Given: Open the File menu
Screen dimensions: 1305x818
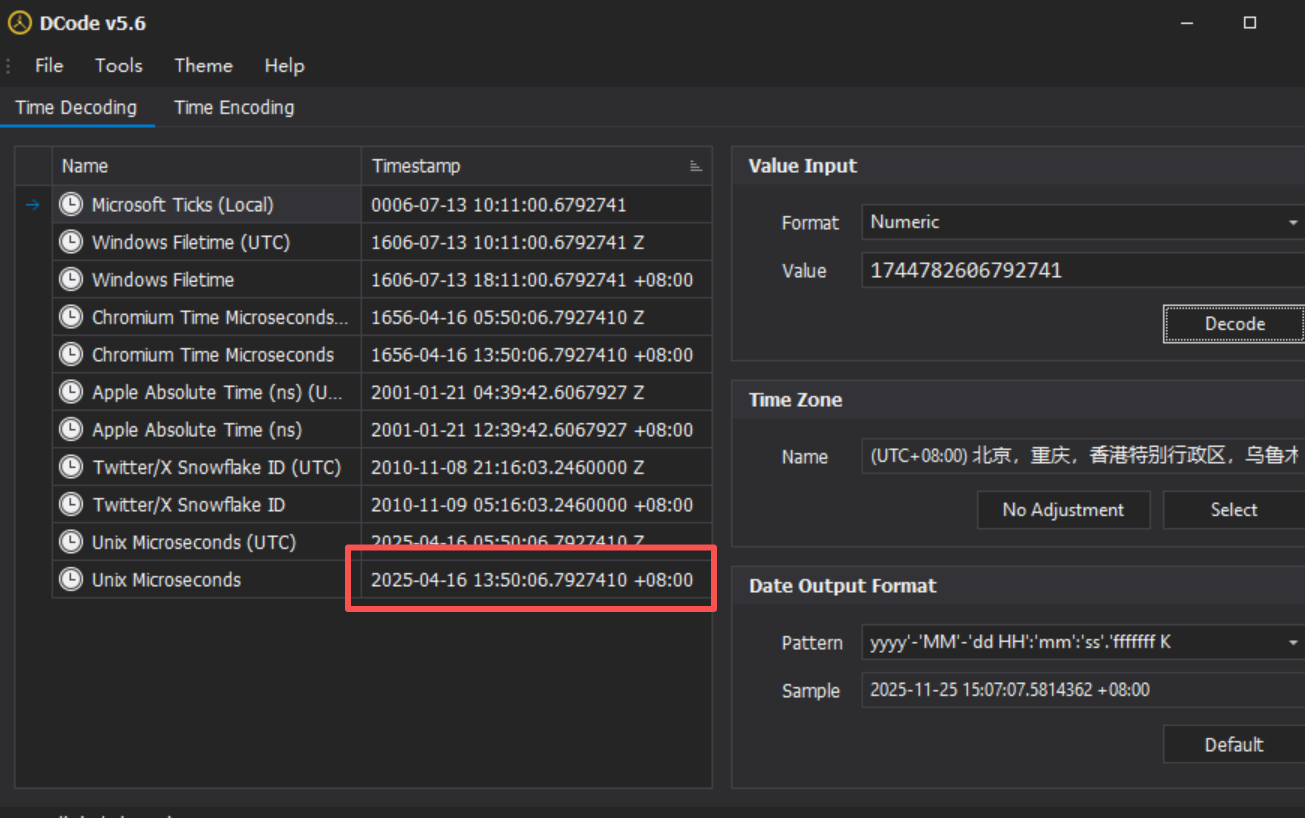Looking at the screenshot, I should 49,66.
